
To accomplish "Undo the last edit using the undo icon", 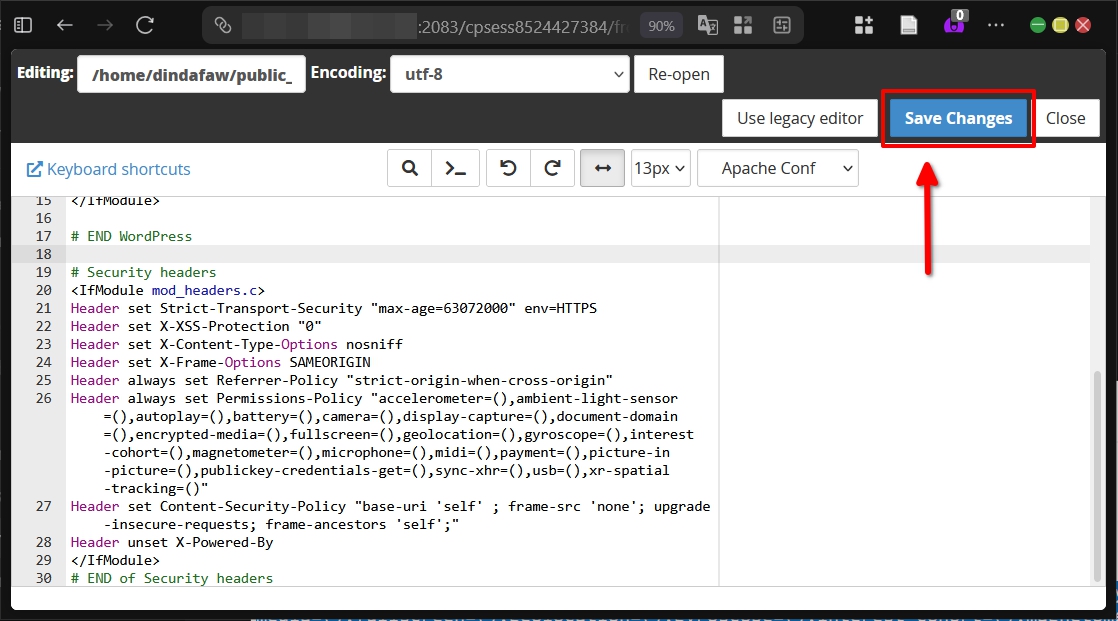I will (507, 167).
